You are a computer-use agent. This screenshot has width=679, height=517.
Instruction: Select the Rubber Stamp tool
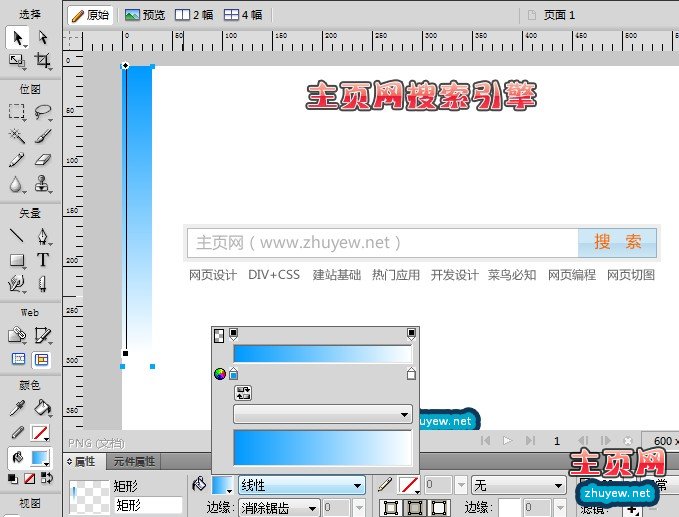click(x=42, y=184)
